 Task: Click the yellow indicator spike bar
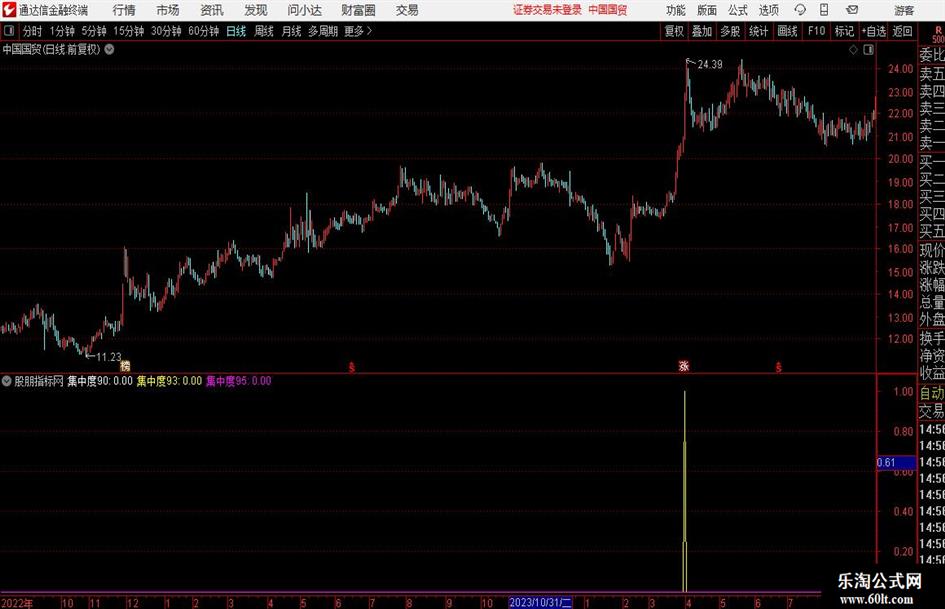coord(685,491)
